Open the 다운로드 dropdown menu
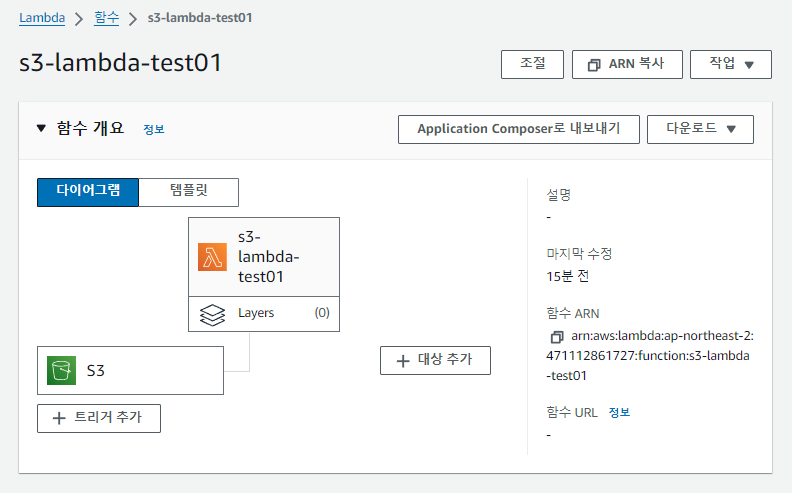 [x=700, y=129]
